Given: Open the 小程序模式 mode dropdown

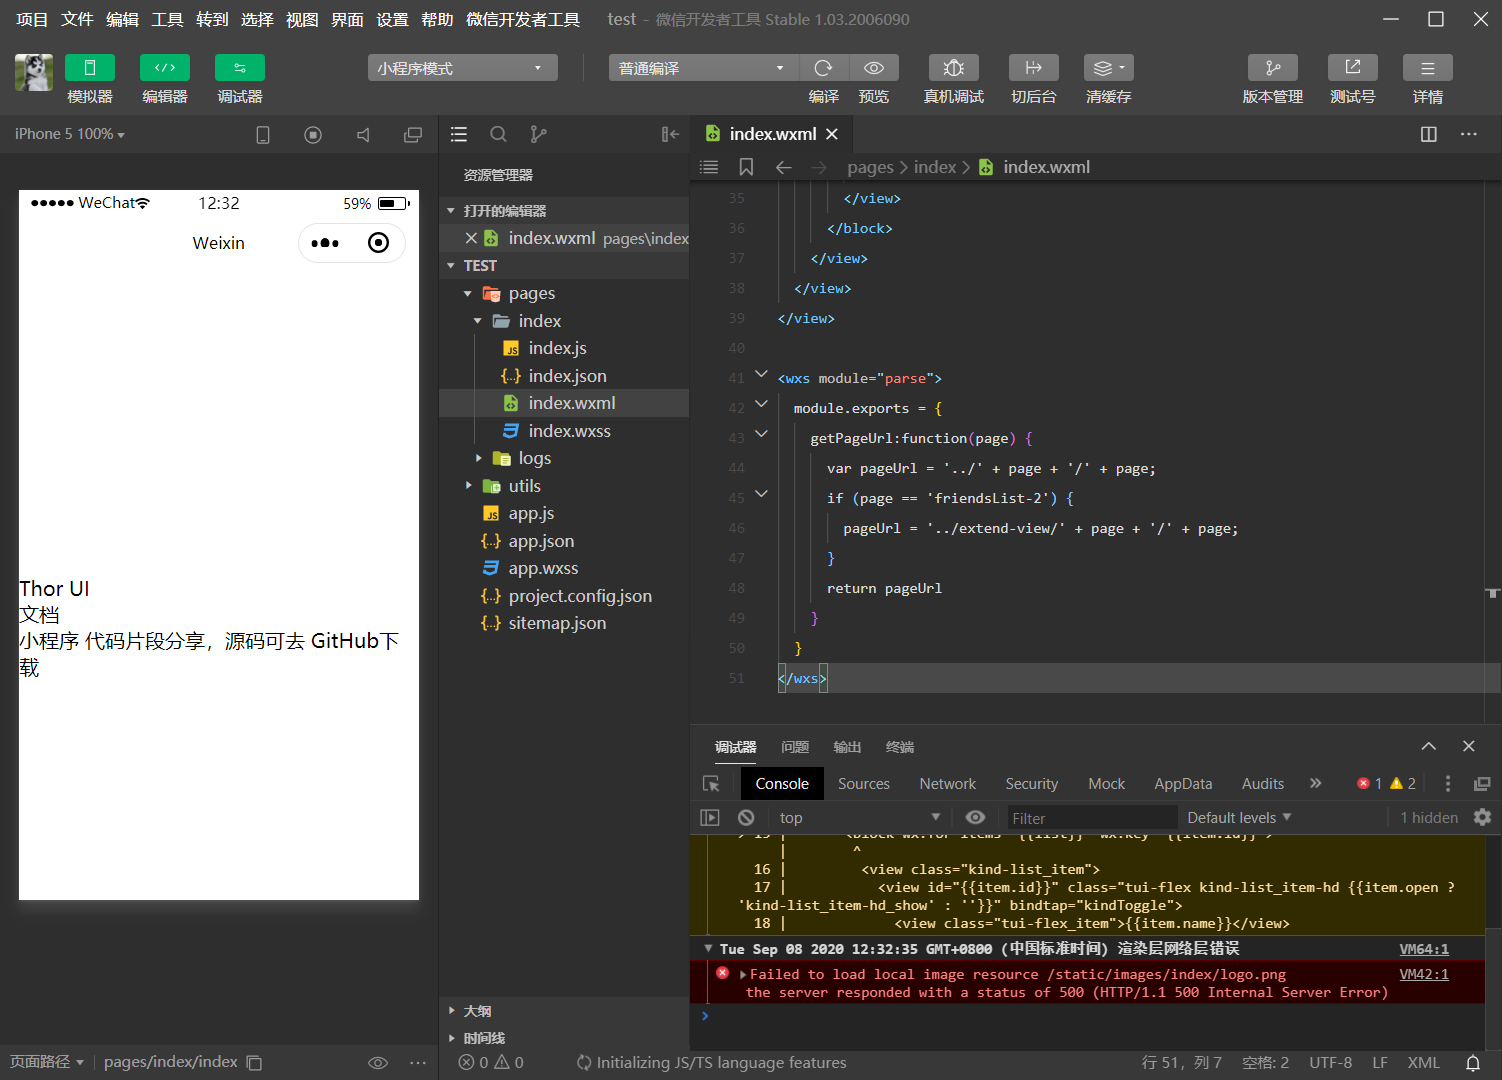Looking at the screenshot, I should 462,68.
